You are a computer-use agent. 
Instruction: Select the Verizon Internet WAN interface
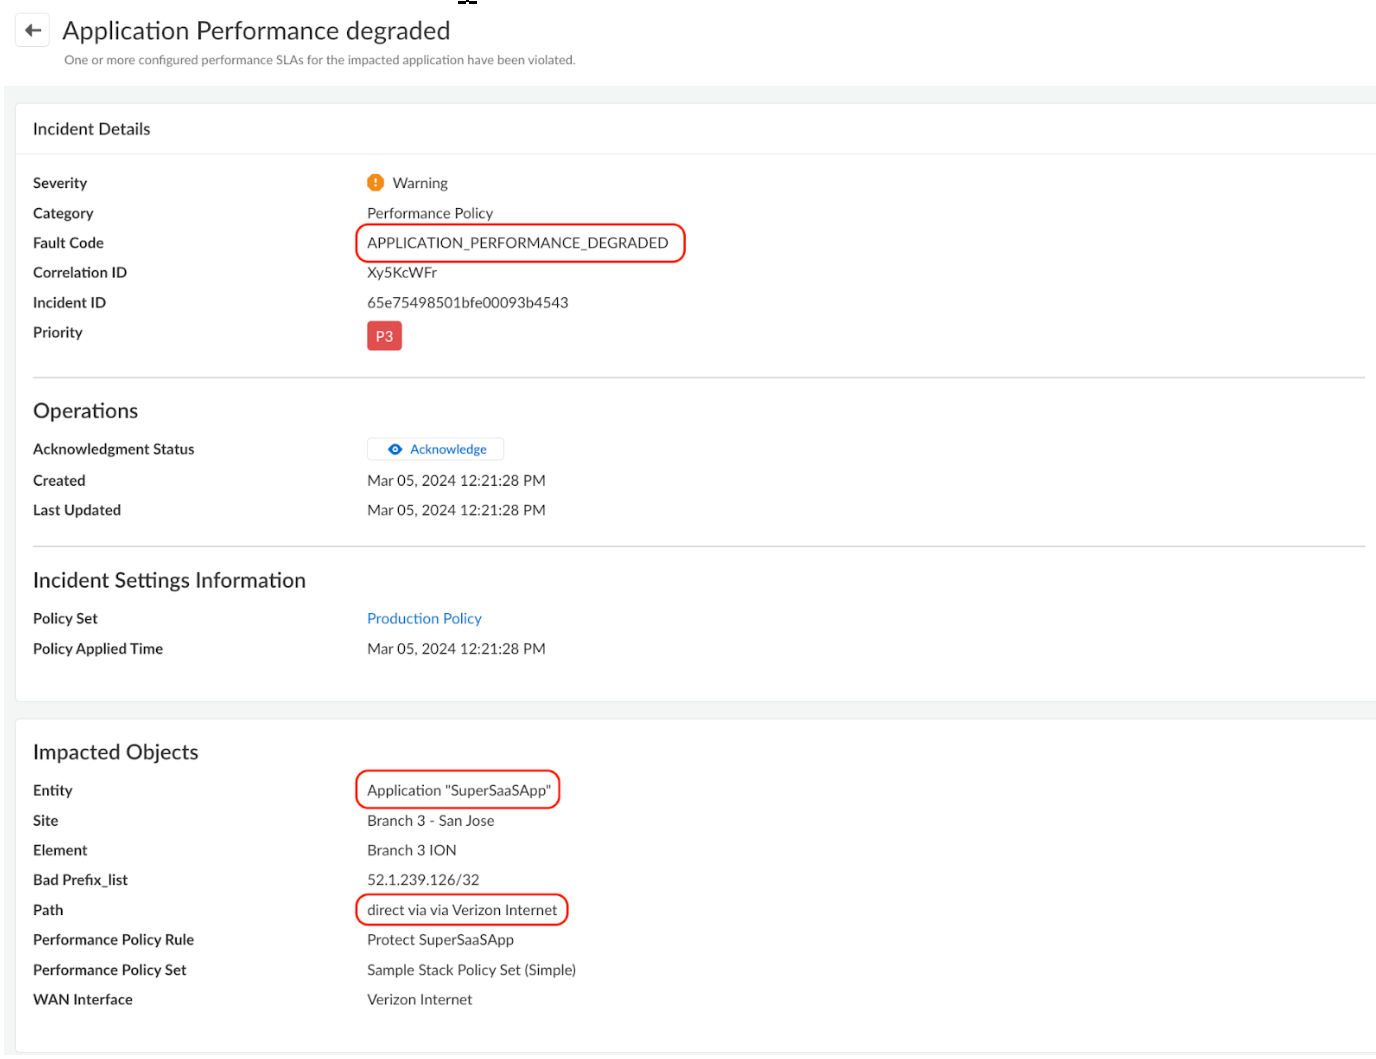[419, 999]
